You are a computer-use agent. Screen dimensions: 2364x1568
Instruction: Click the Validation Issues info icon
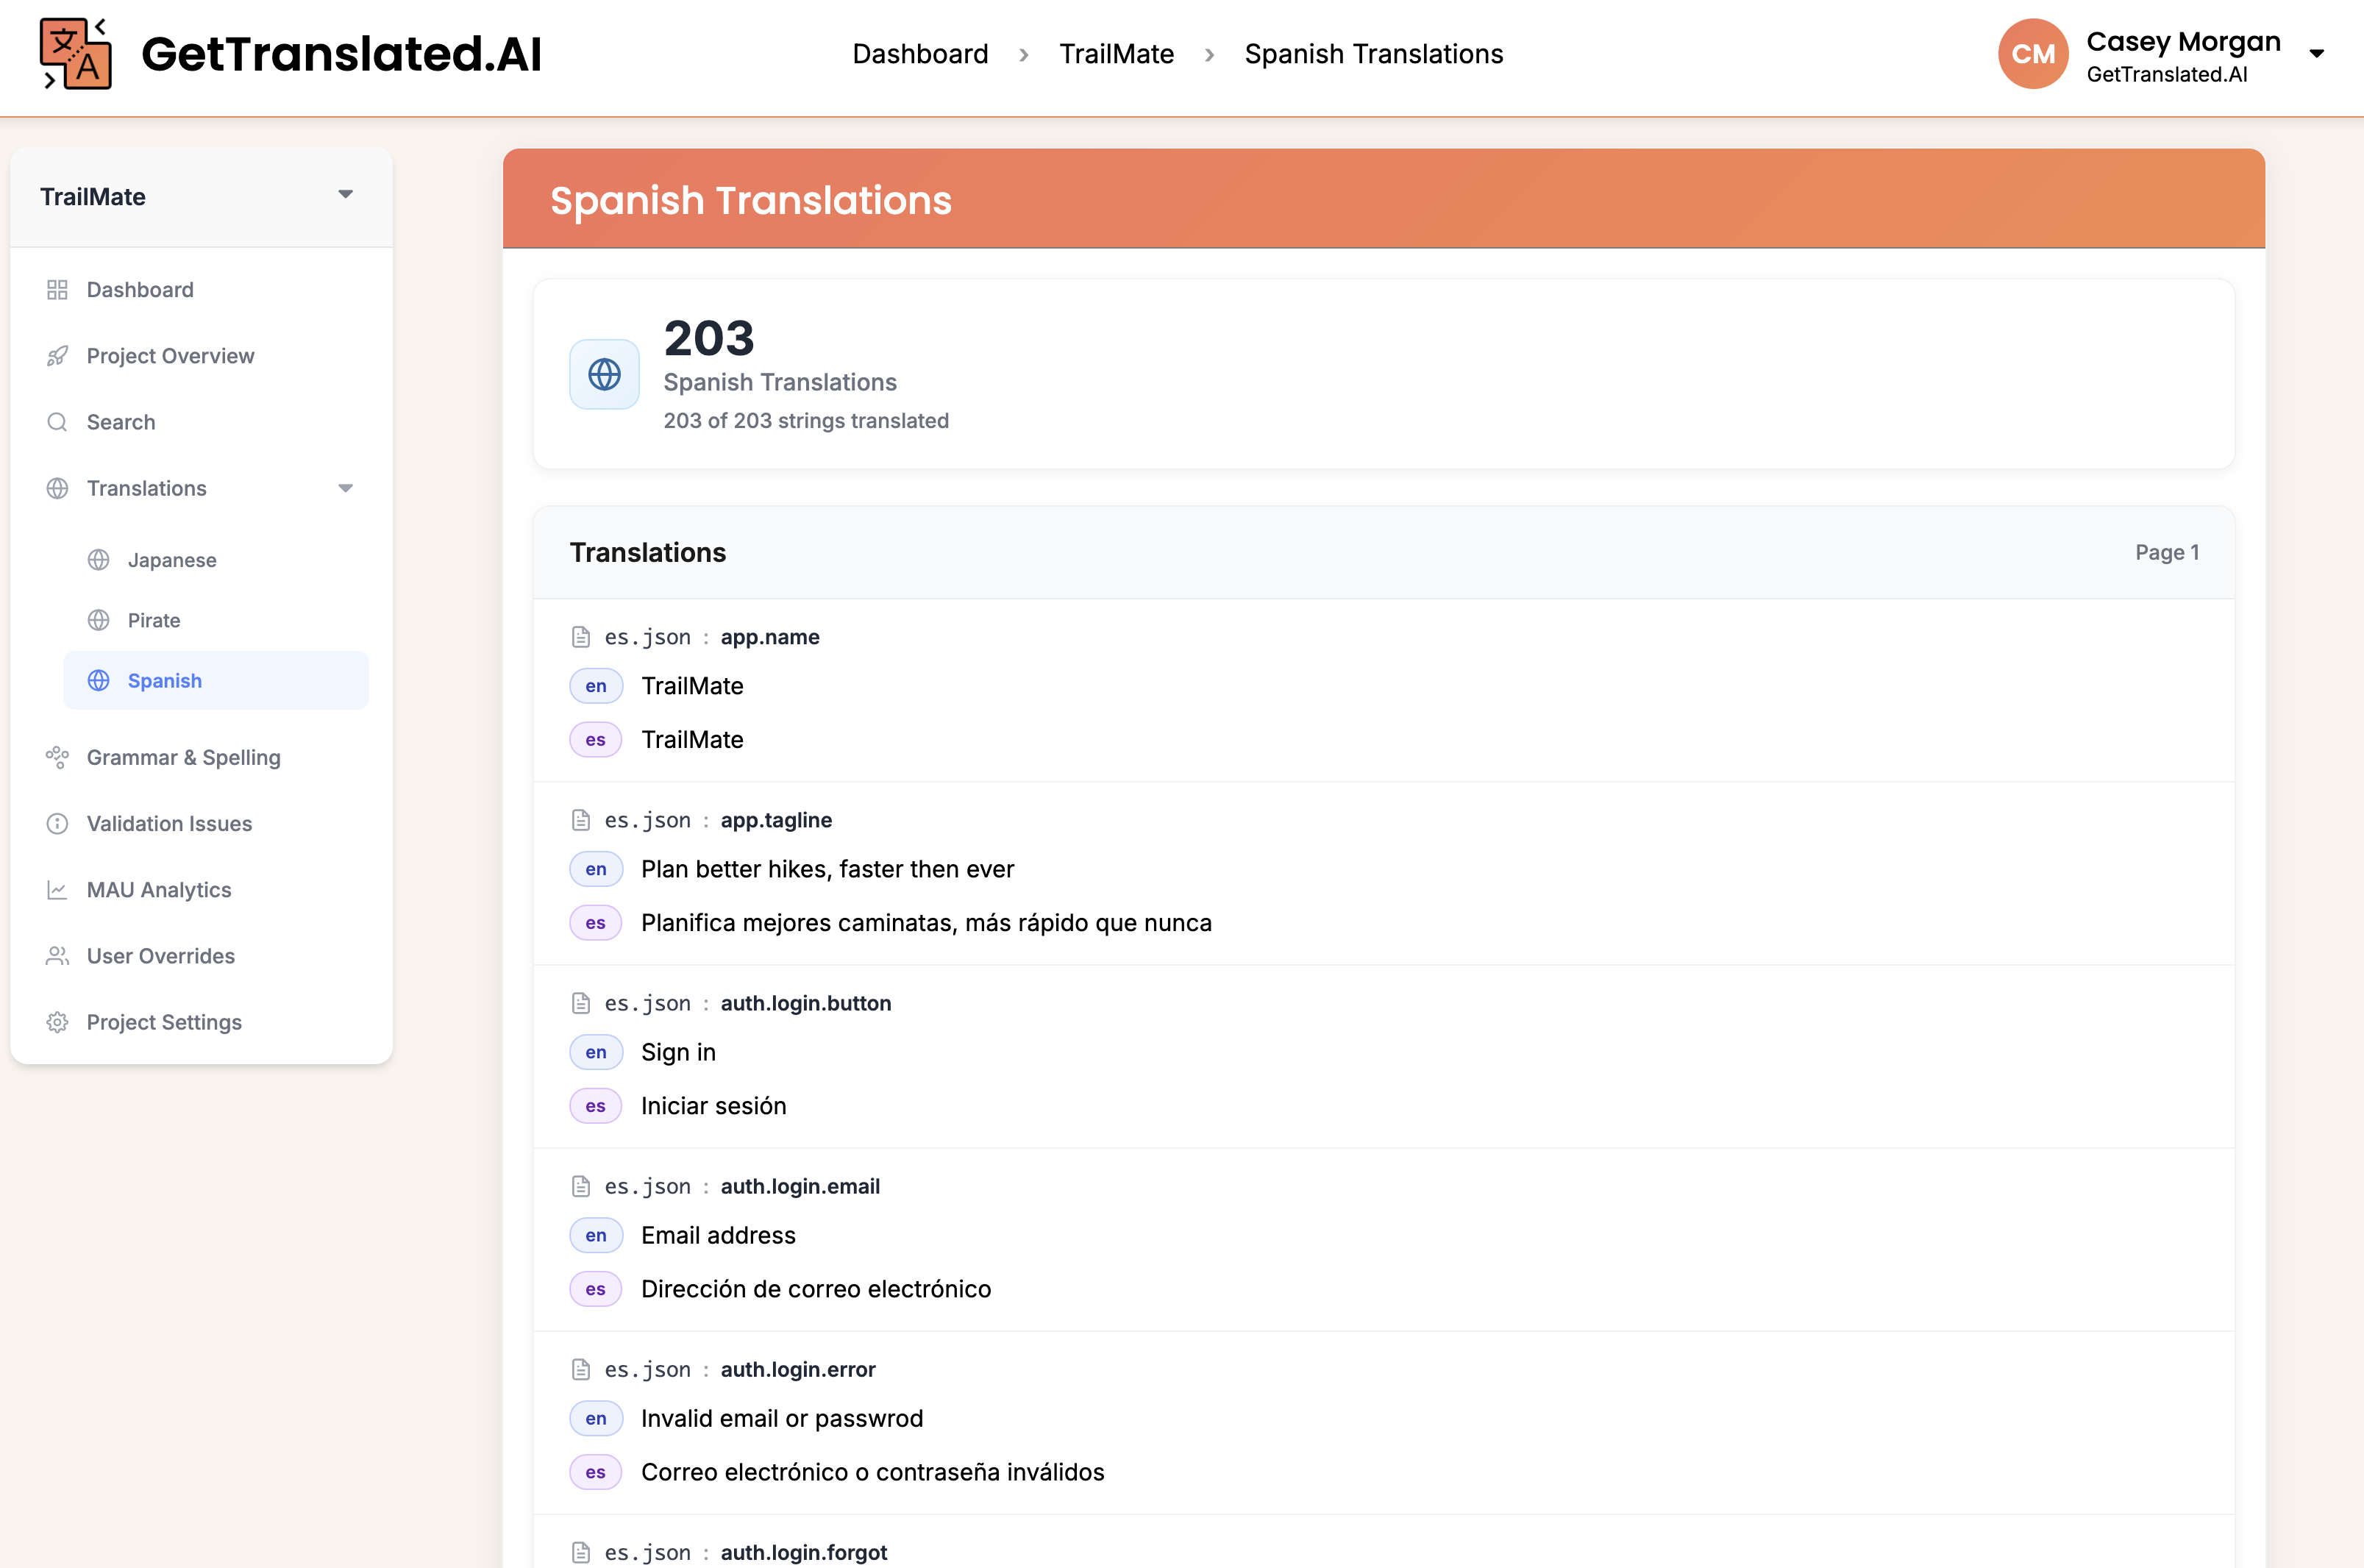57,823
